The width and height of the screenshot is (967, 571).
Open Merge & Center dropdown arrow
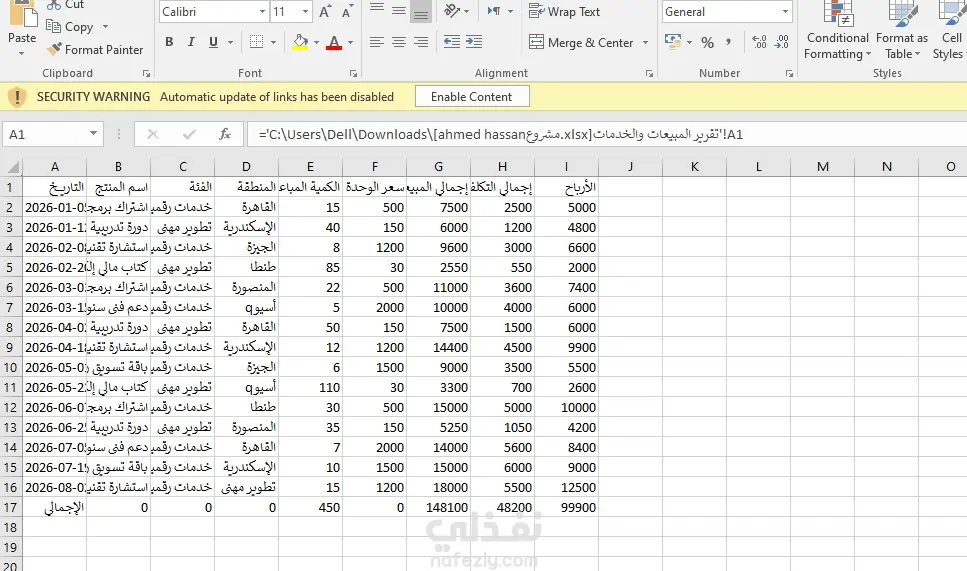click(645, 43)
